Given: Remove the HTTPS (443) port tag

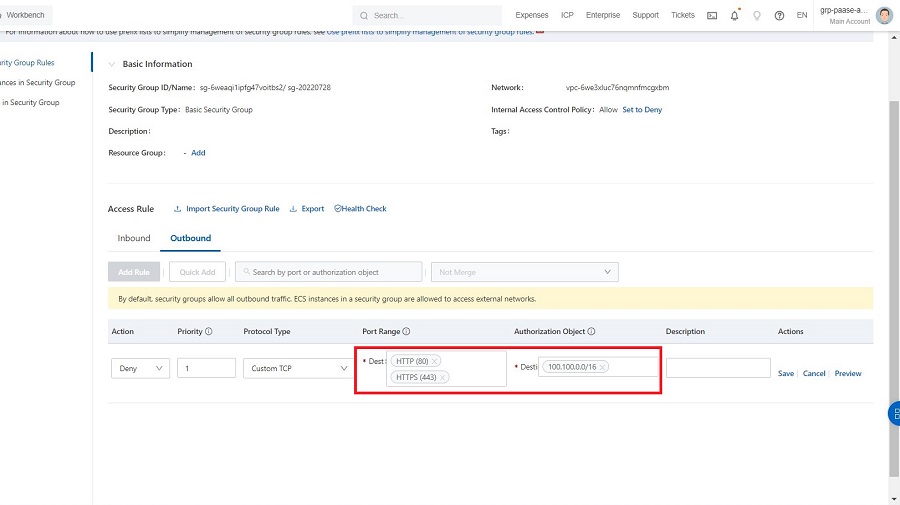Looking at the screenshot, I should pos(443,377).
